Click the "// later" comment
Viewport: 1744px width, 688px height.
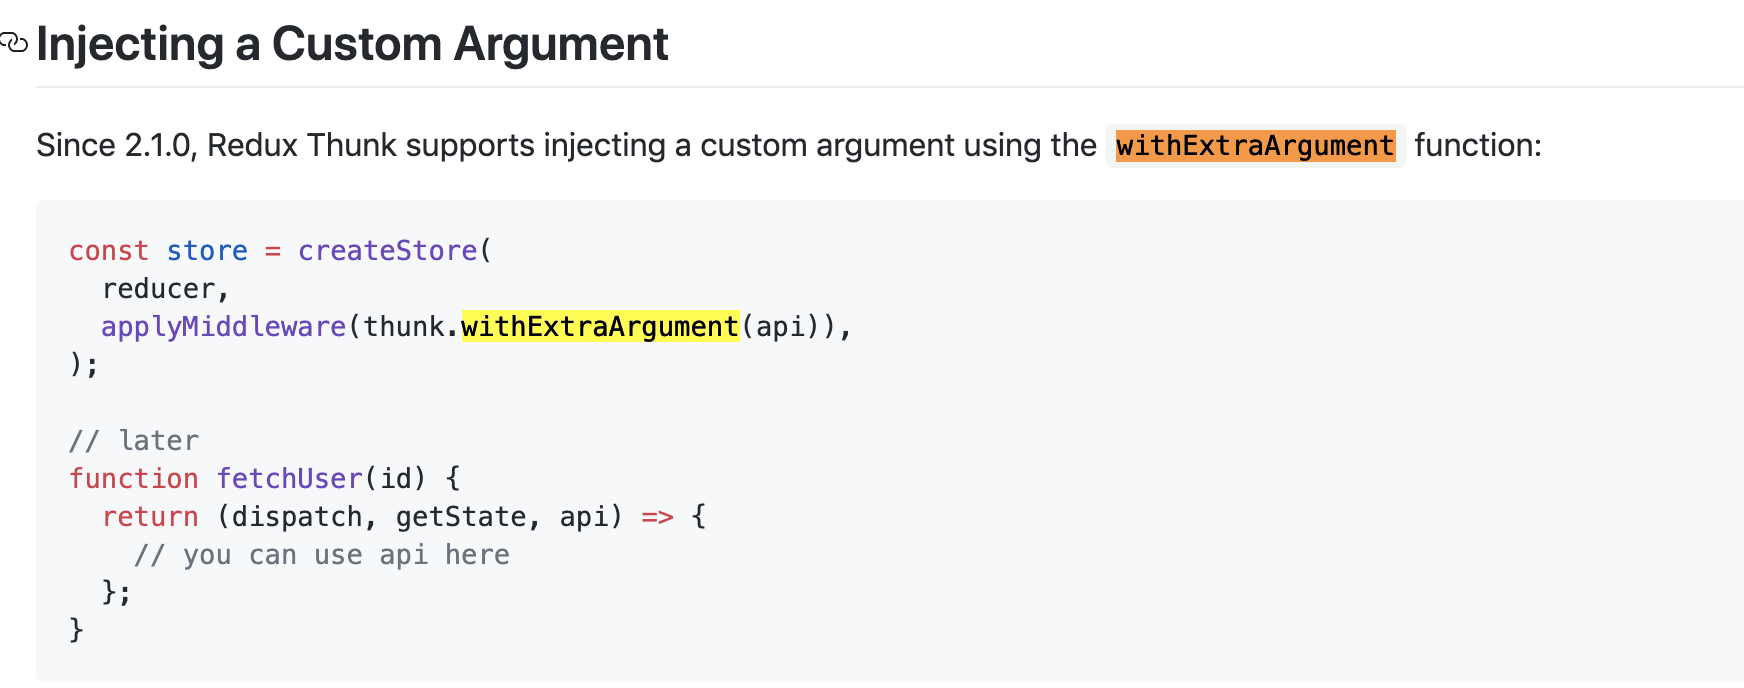point(134,441)
